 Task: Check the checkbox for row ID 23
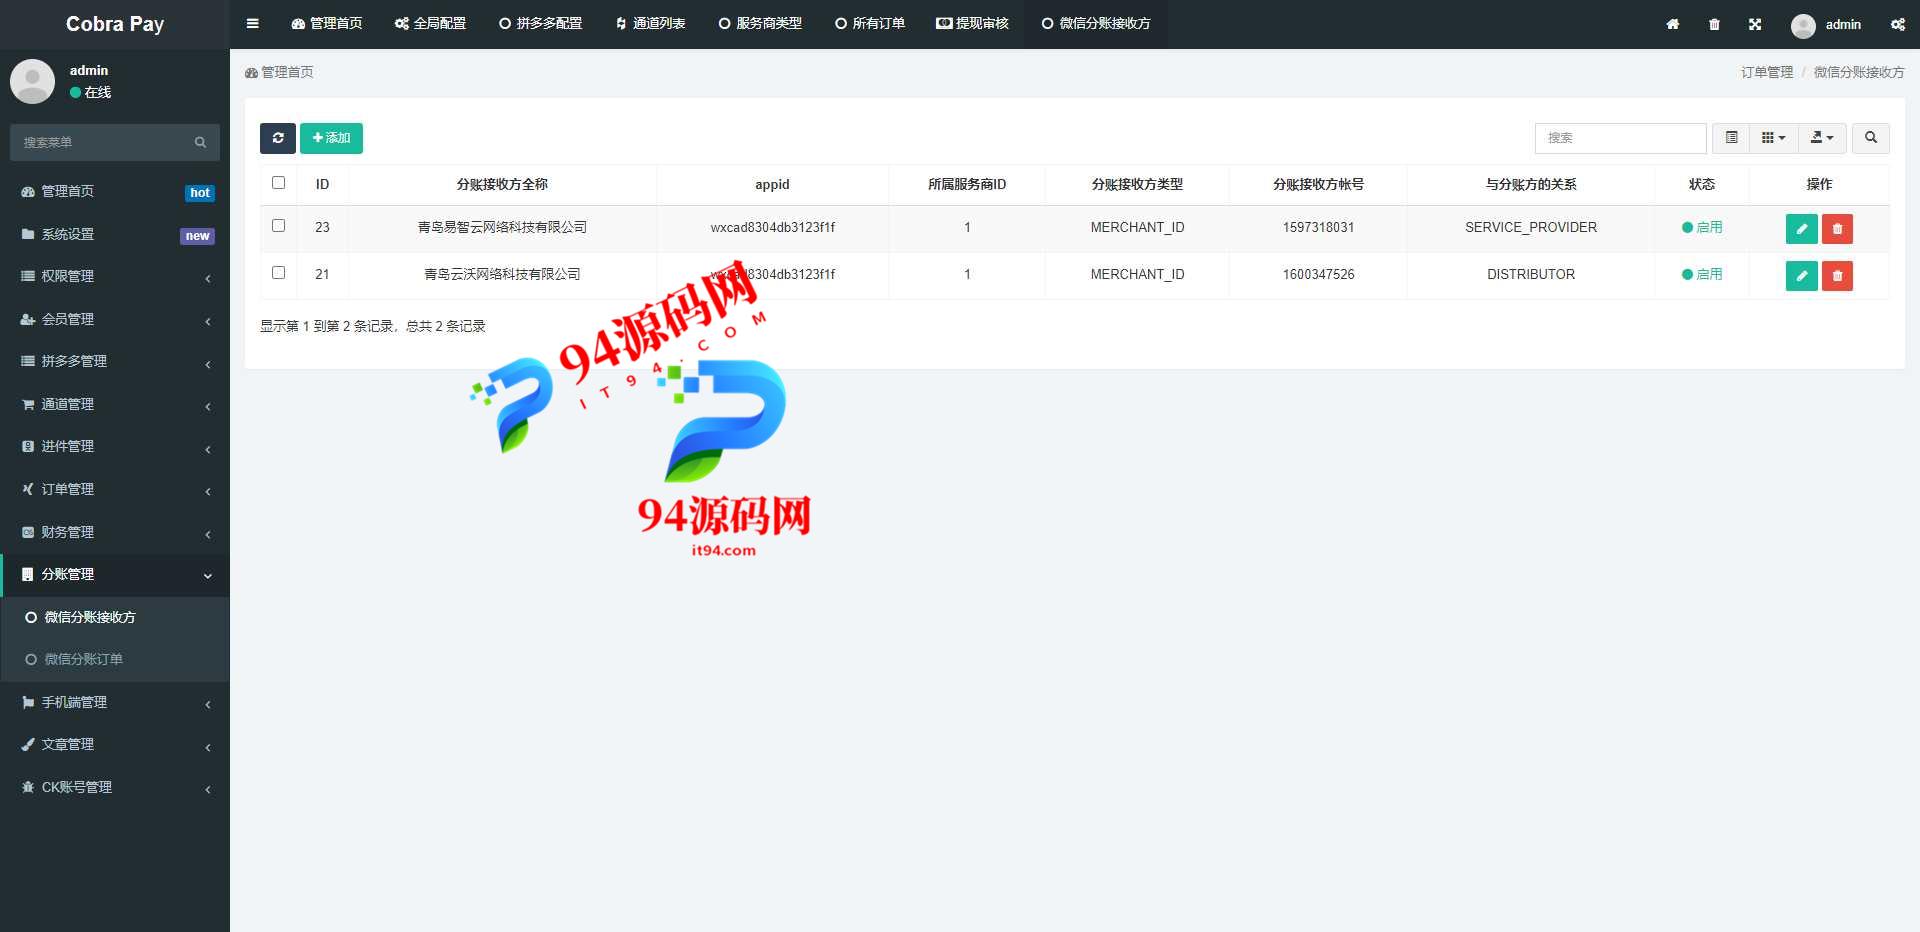tap(279, 226)
